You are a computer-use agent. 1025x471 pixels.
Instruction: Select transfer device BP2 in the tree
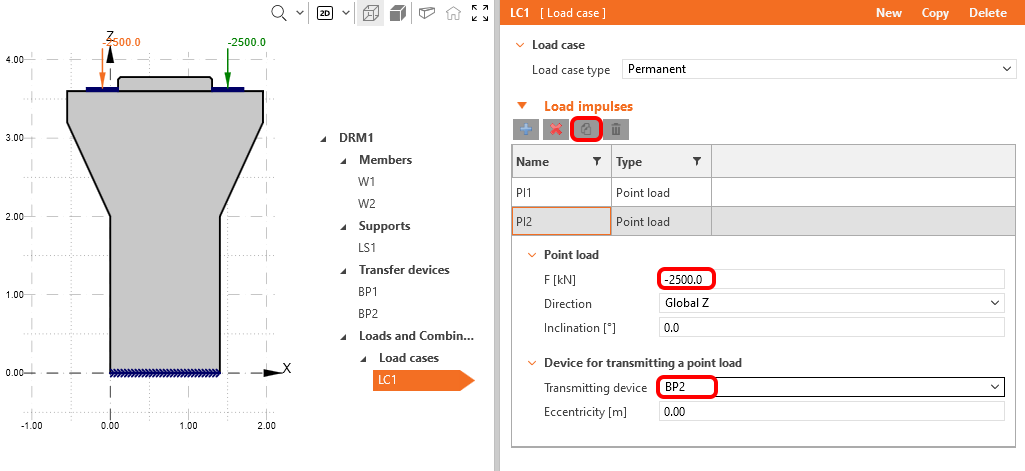tap(368, 314)
